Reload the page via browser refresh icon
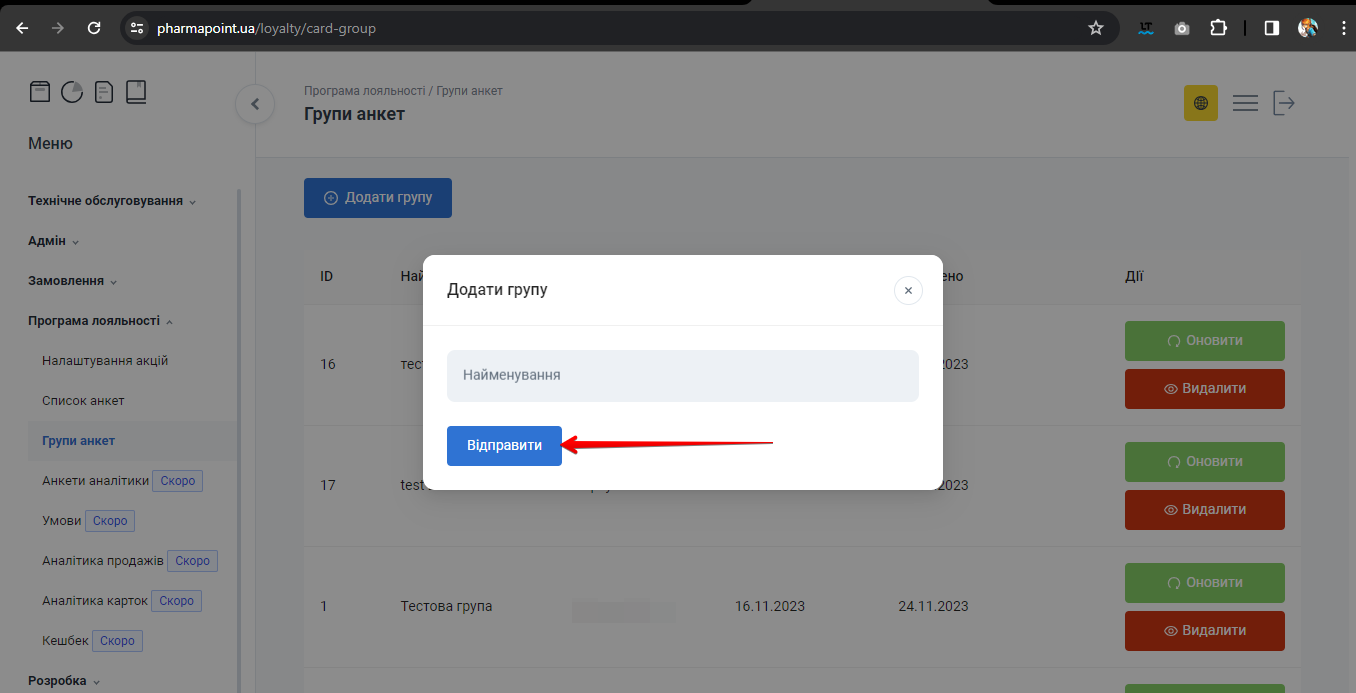Viewport: 1356px width, 693px height. (94, 27)
